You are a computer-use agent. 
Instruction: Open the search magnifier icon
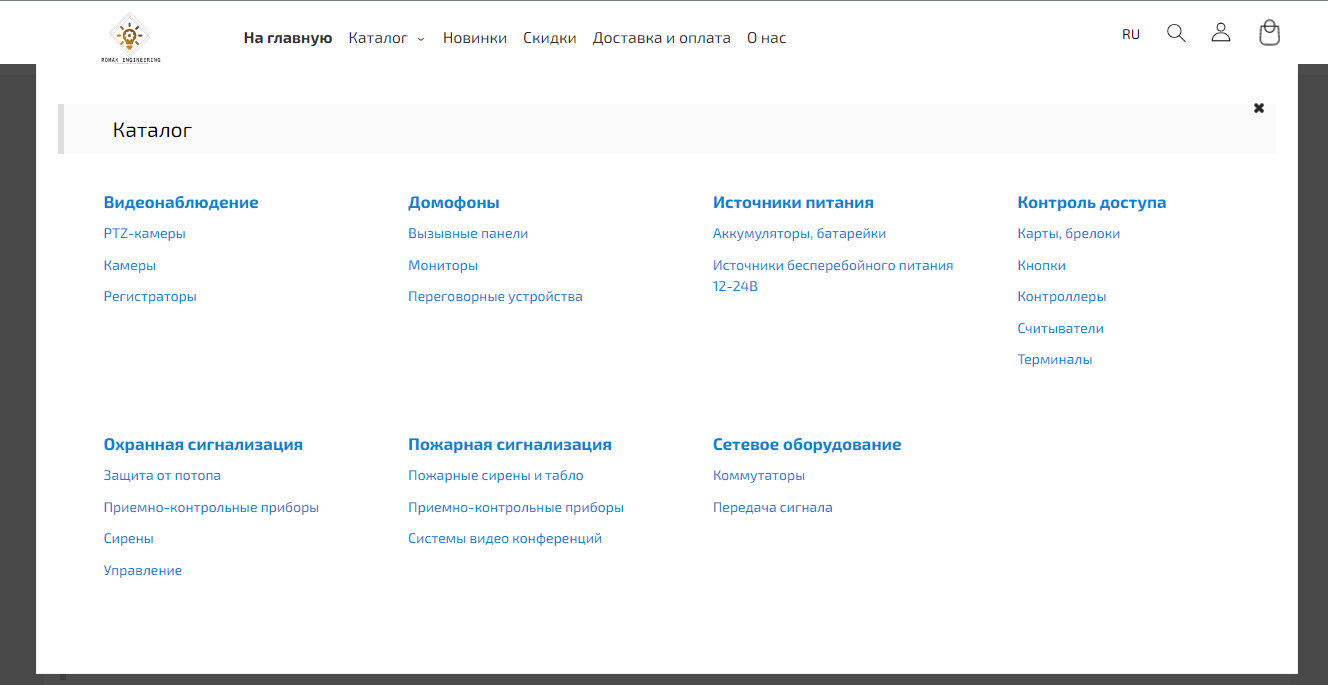tap(1176, 33)
